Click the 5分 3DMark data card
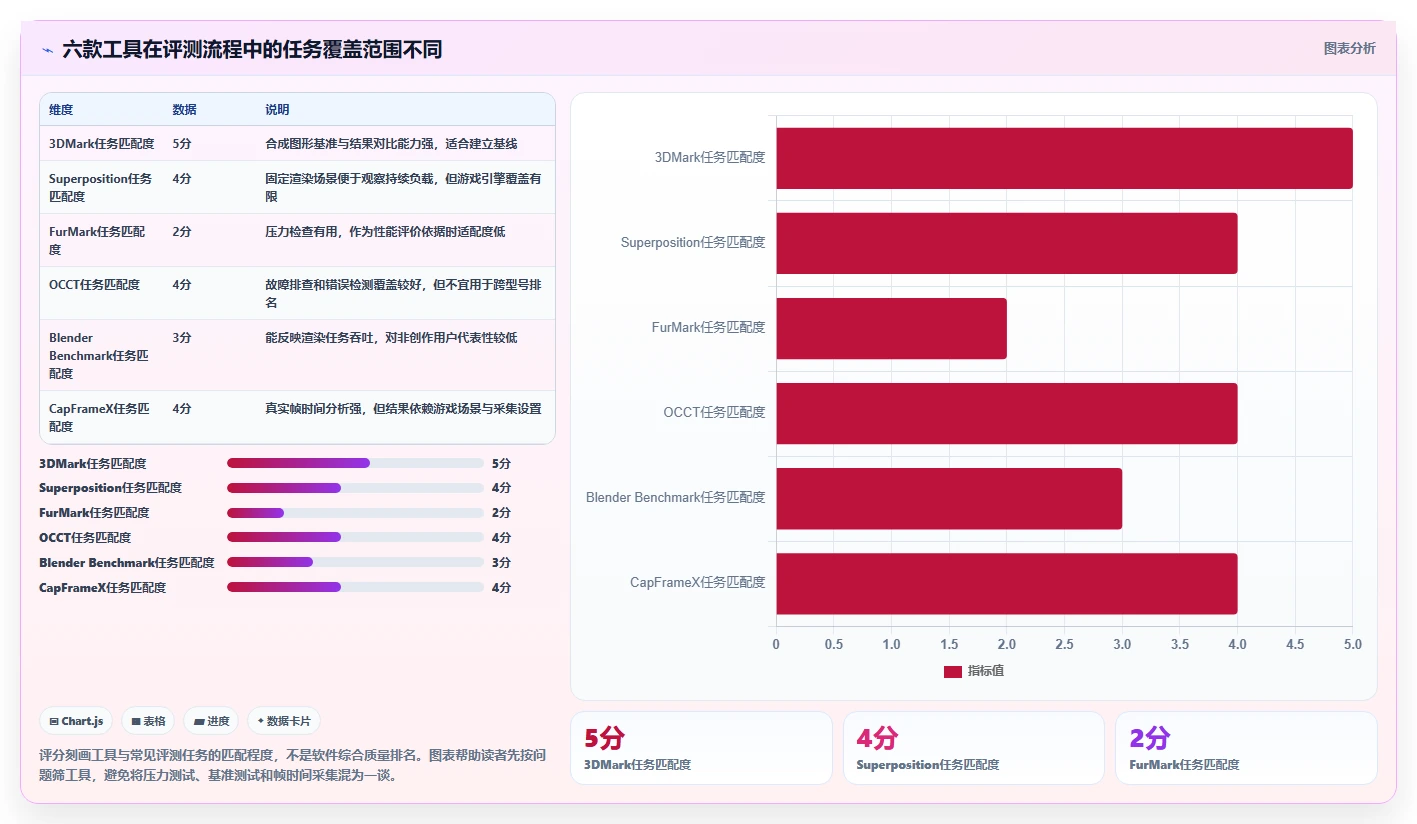Image resolution: width=1417 pixels, height=824 pixels. [x=701, y=748]
